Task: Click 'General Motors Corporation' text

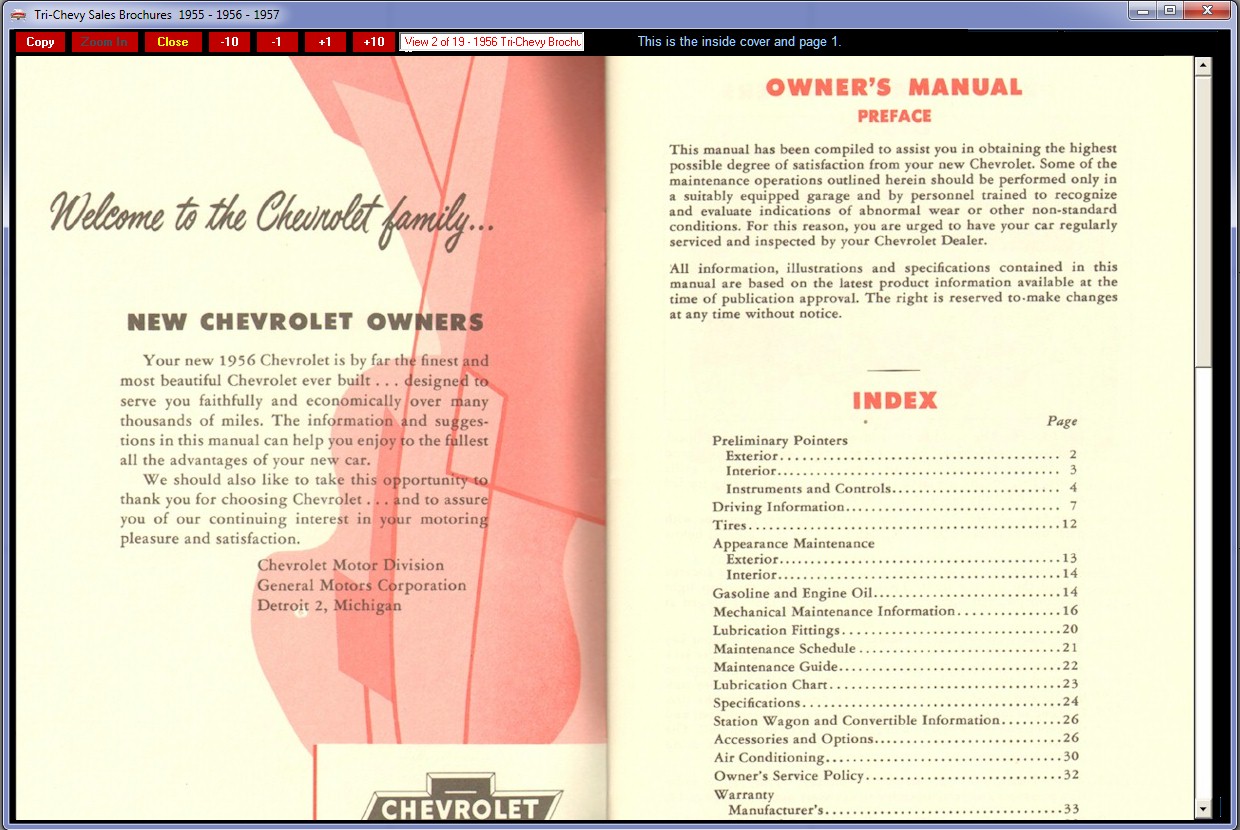Action: coord(361,585)
